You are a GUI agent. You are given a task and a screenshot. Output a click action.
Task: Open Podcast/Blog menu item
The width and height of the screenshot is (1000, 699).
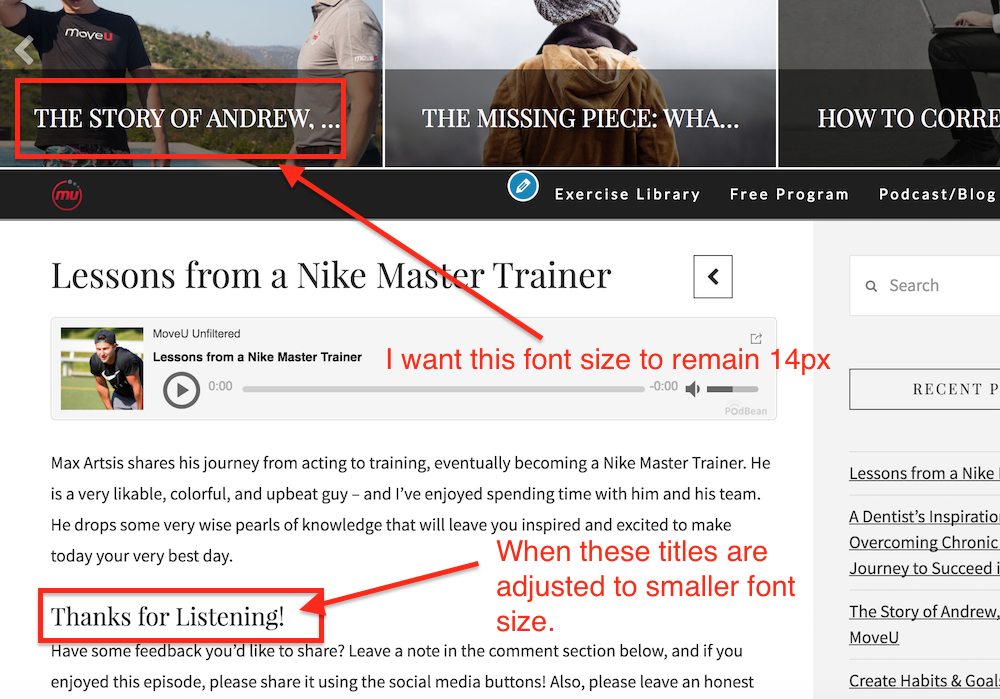click(x=939, y=195)
